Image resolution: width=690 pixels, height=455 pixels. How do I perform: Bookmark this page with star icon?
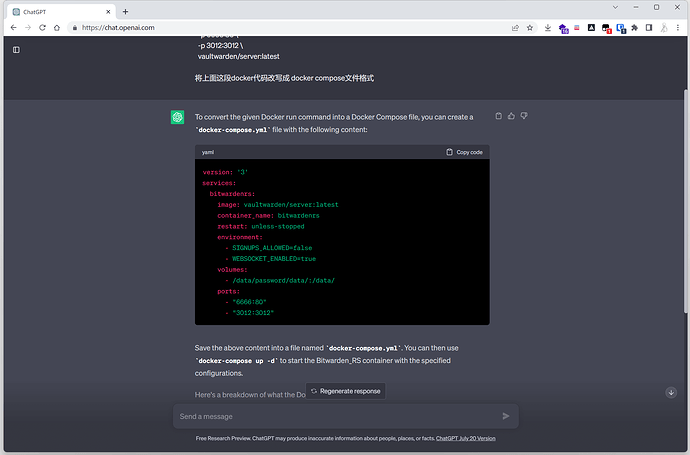[x=530, y=28]
